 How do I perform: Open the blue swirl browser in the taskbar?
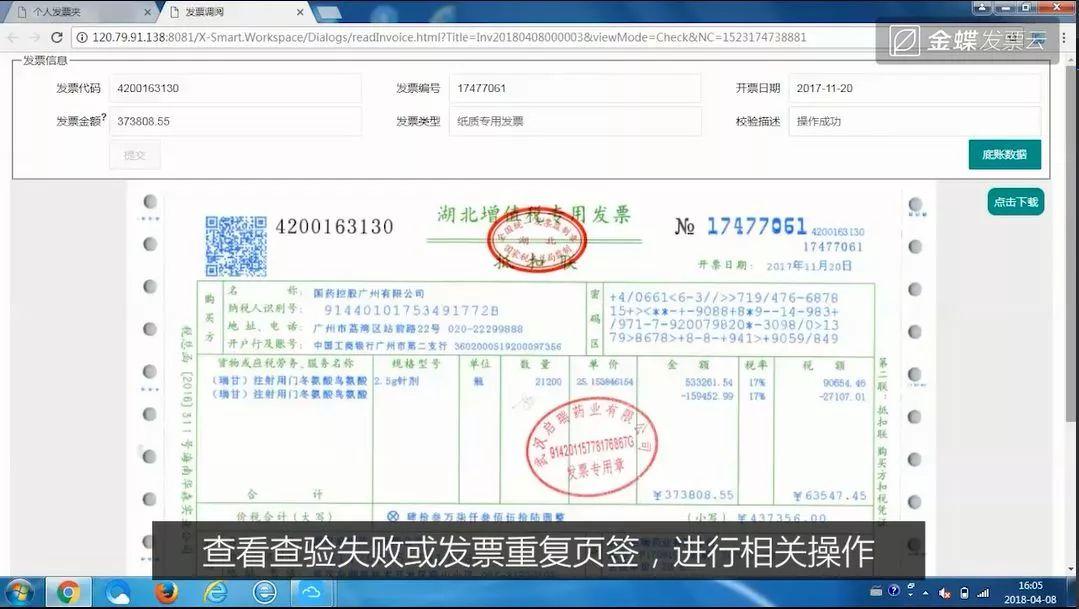pyautogui.click(x=118, y=592)
